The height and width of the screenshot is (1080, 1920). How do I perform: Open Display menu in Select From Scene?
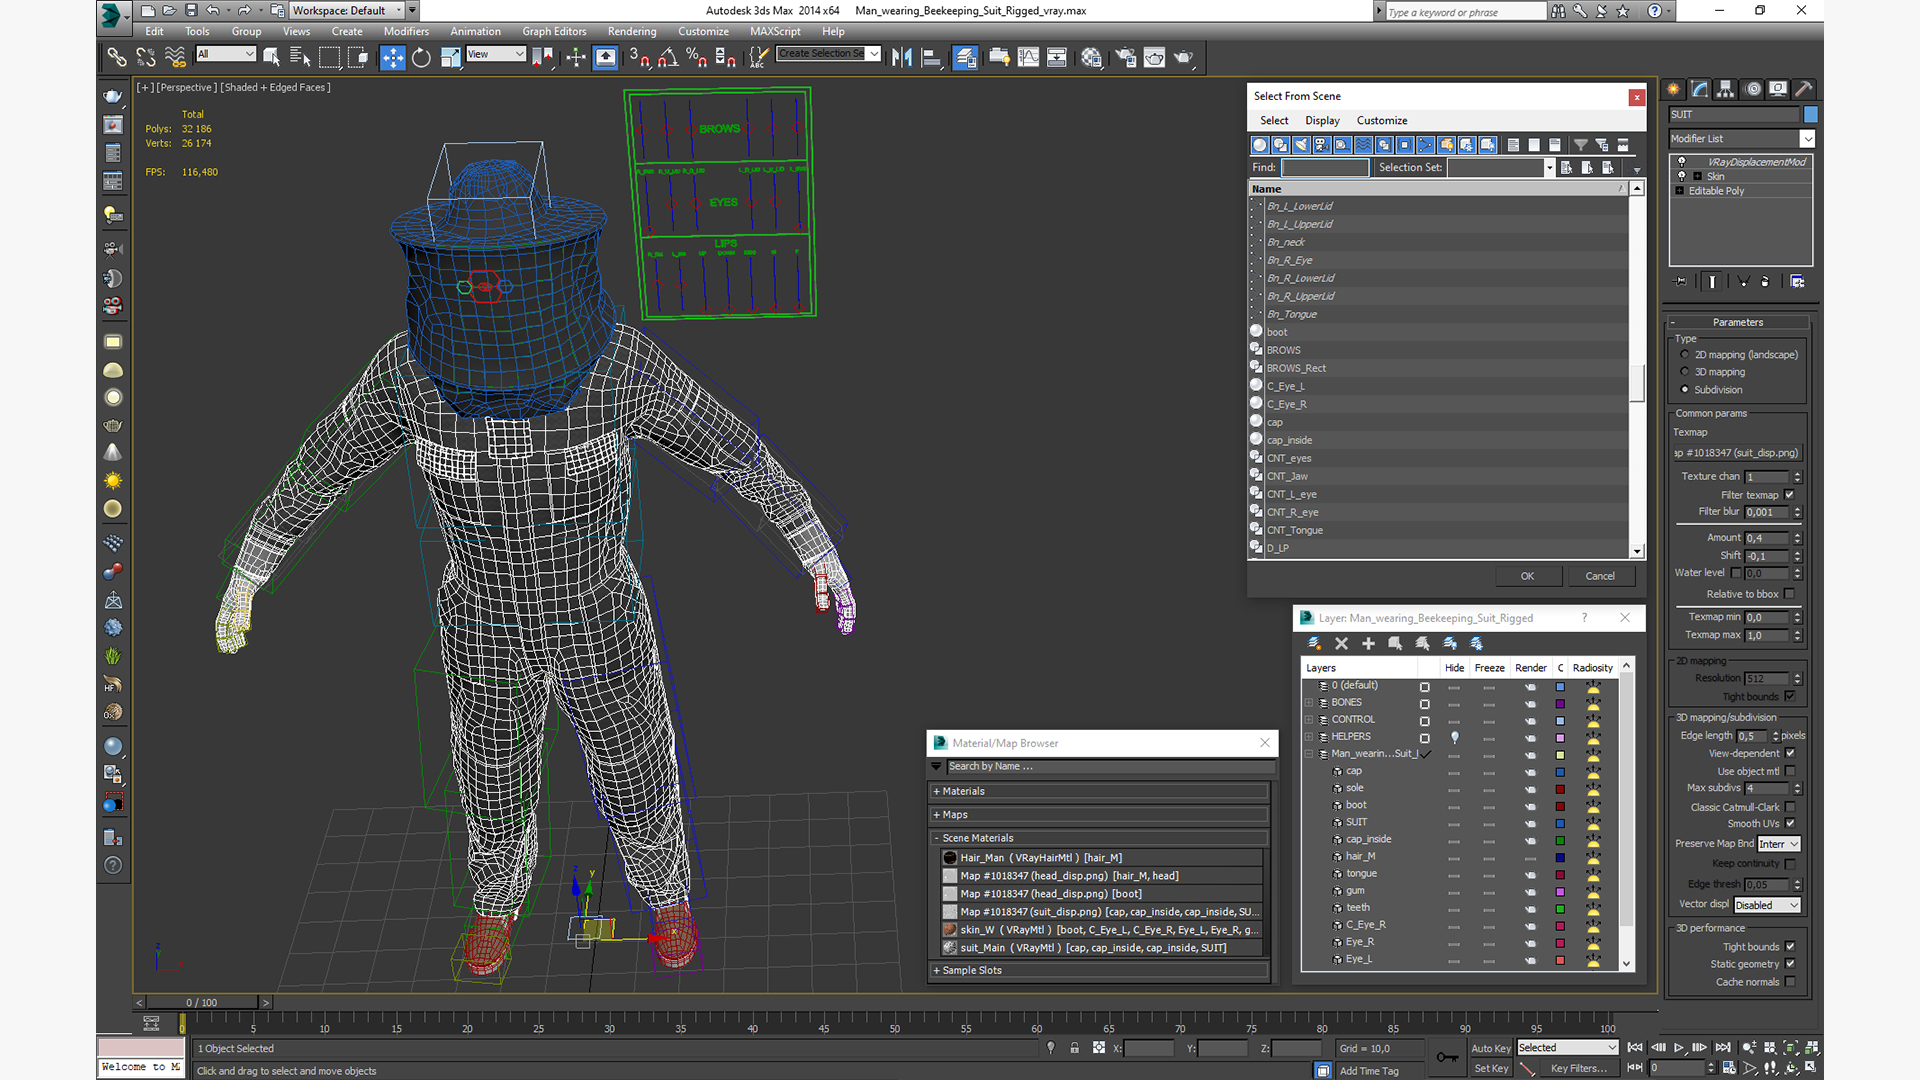click(1321, 120)
